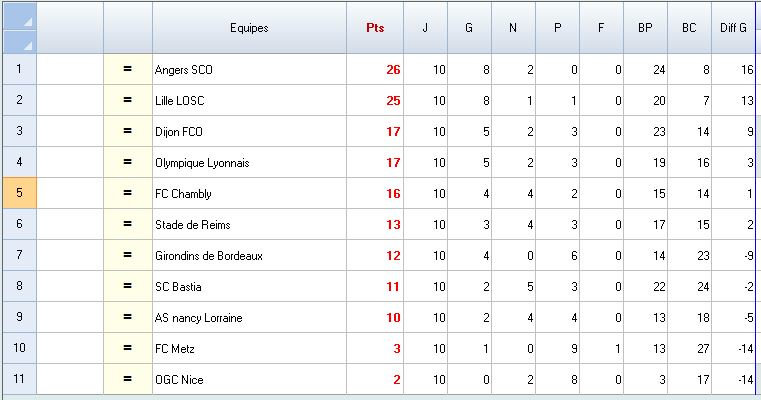761x400 pixels.
Task: Click the upper select-all corner triangle
Action: pyautogui.click(x=28, y=21)
